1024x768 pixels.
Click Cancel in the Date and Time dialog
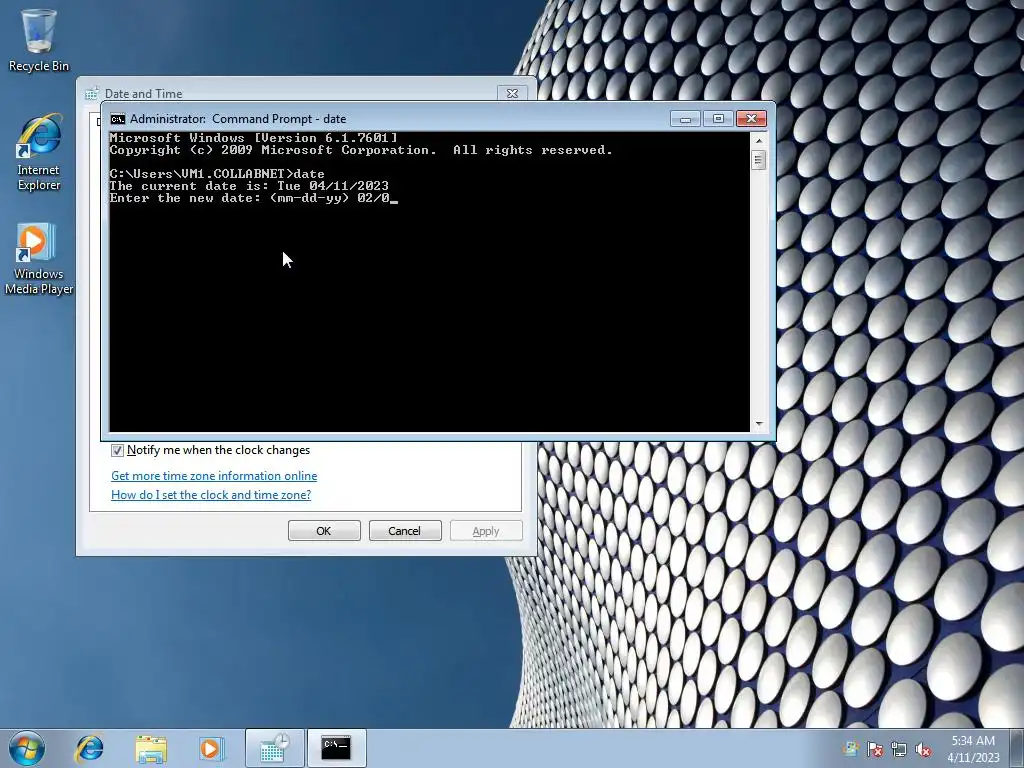405,530
